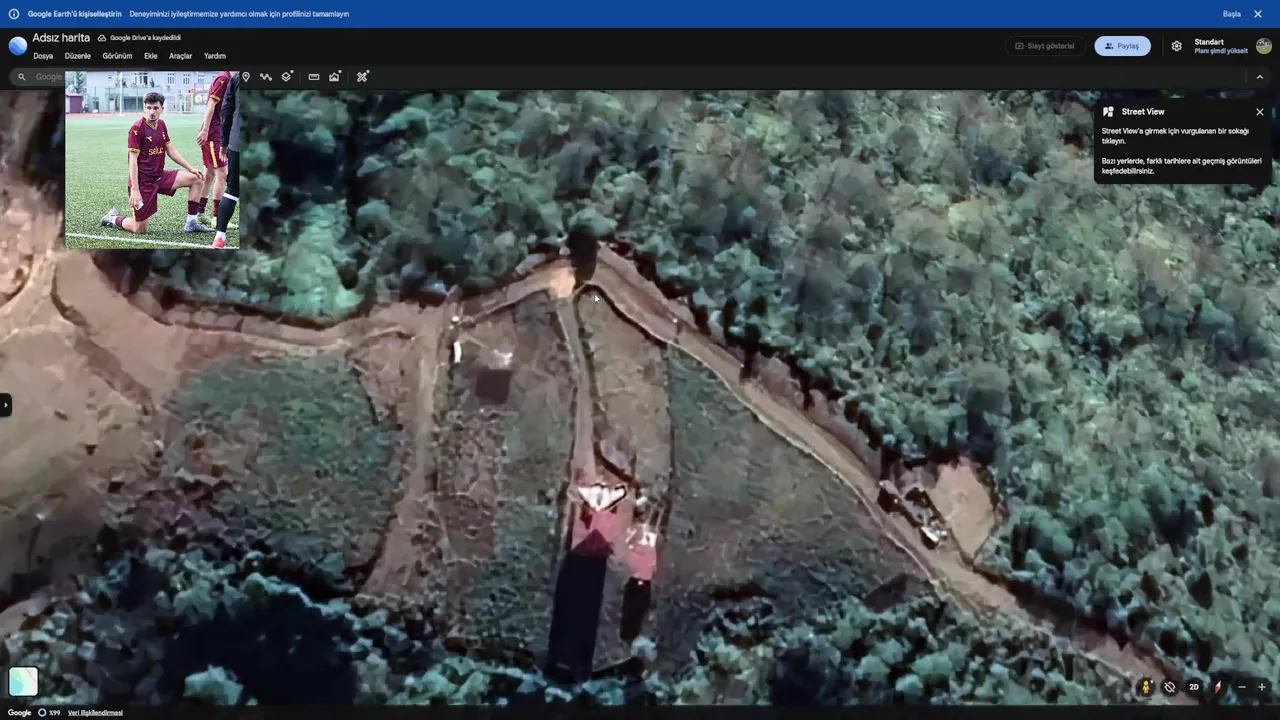Click the info icon in blue banner
Image resolution: width=1280 pixels, height=720 pixels.
click(14, 14)
